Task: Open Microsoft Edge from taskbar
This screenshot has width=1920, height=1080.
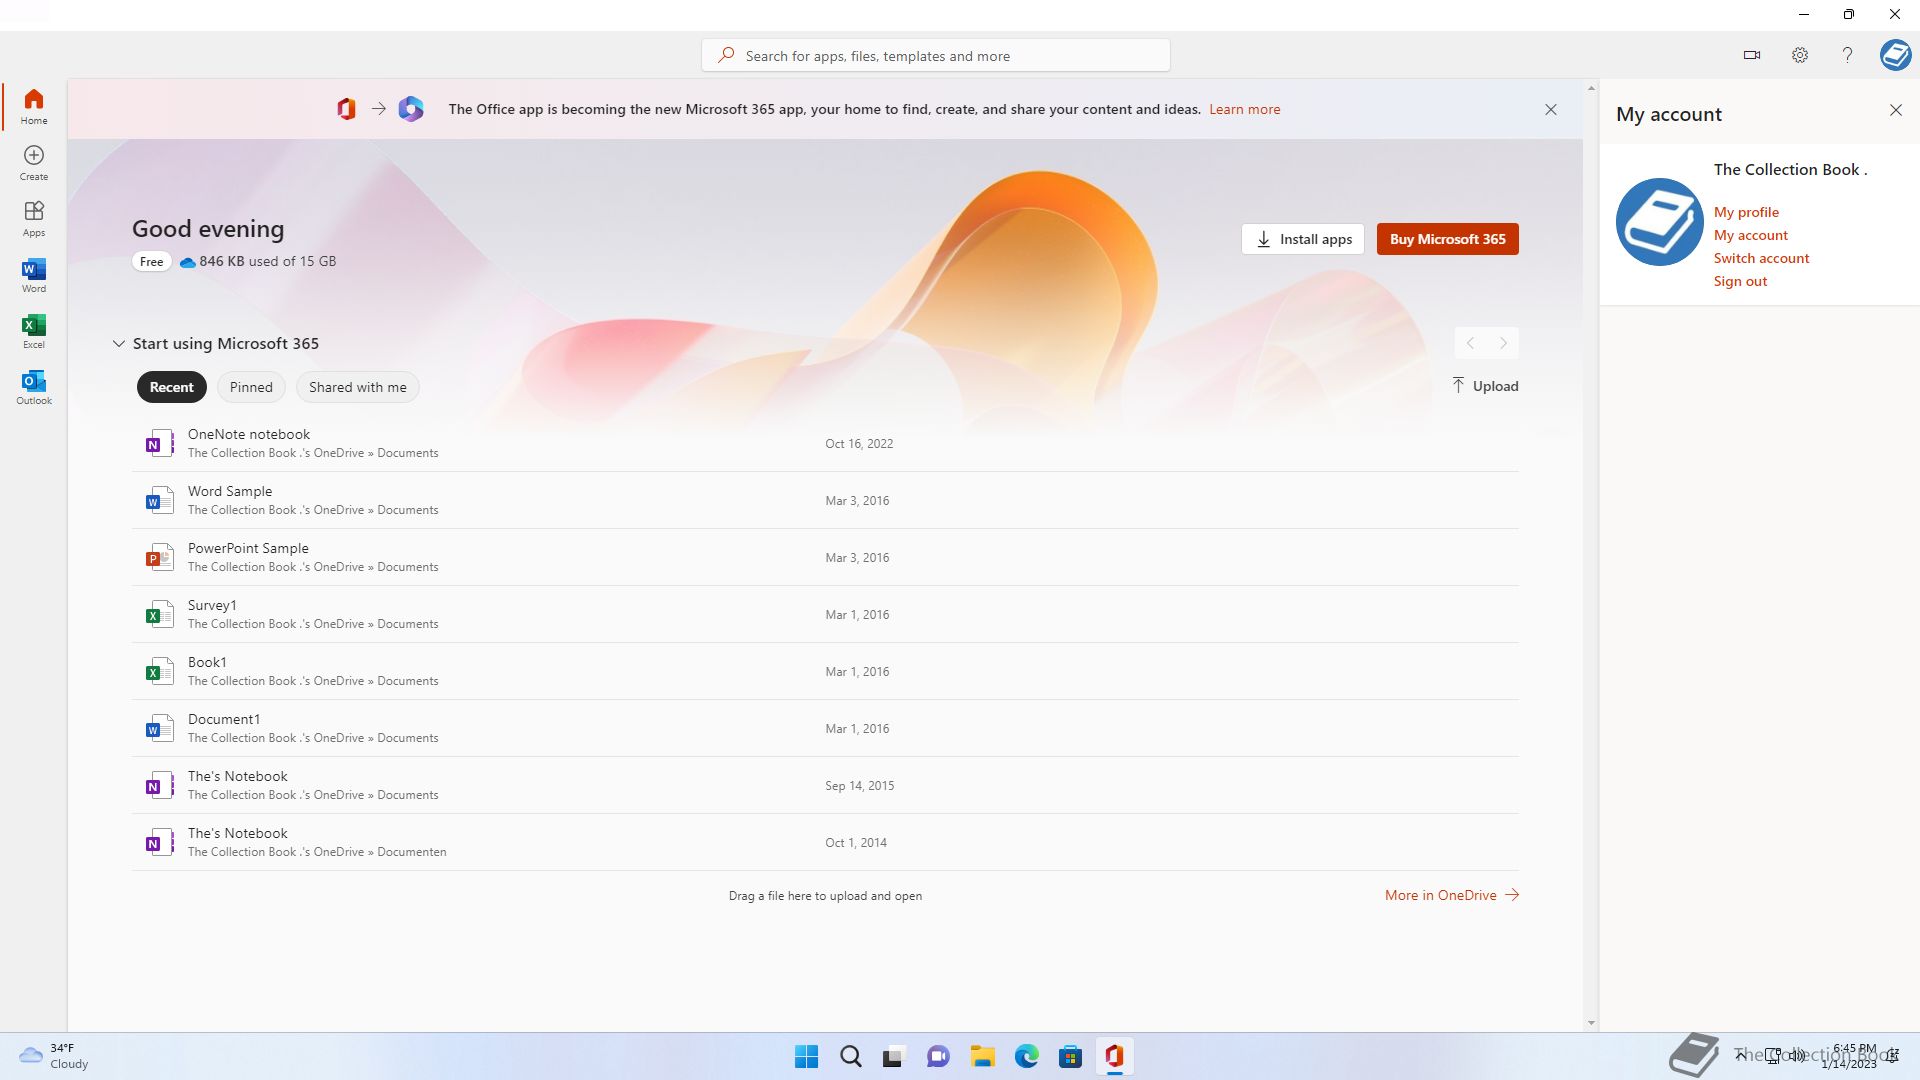Action: click(1026, 1056)
